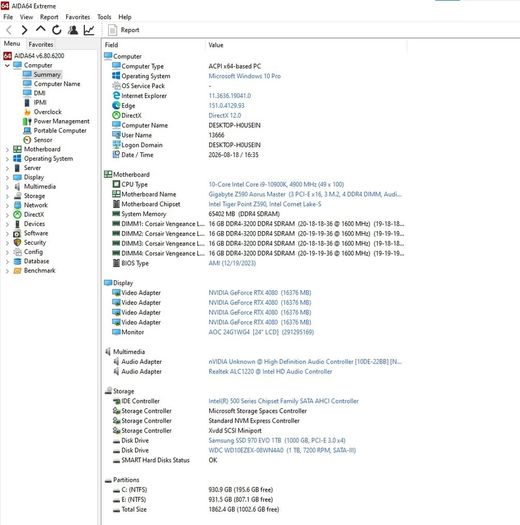Open the Intel Tiger Point Z590 chipset link
The image size is (520, 525).
coord(265,204)
